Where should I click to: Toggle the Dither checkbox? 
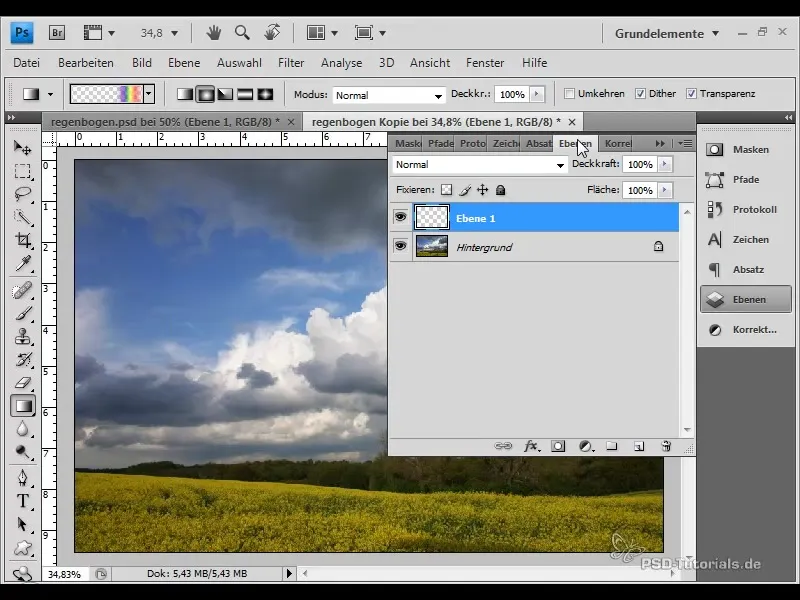[640, 94]
